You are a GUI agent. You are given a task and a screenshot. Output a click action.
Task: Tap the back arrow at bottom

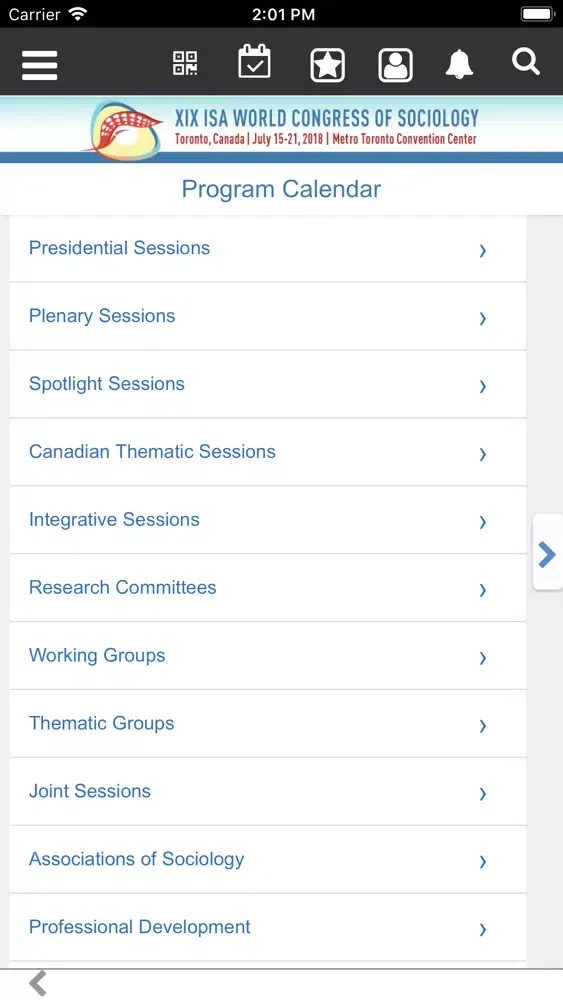coord(38,983)
